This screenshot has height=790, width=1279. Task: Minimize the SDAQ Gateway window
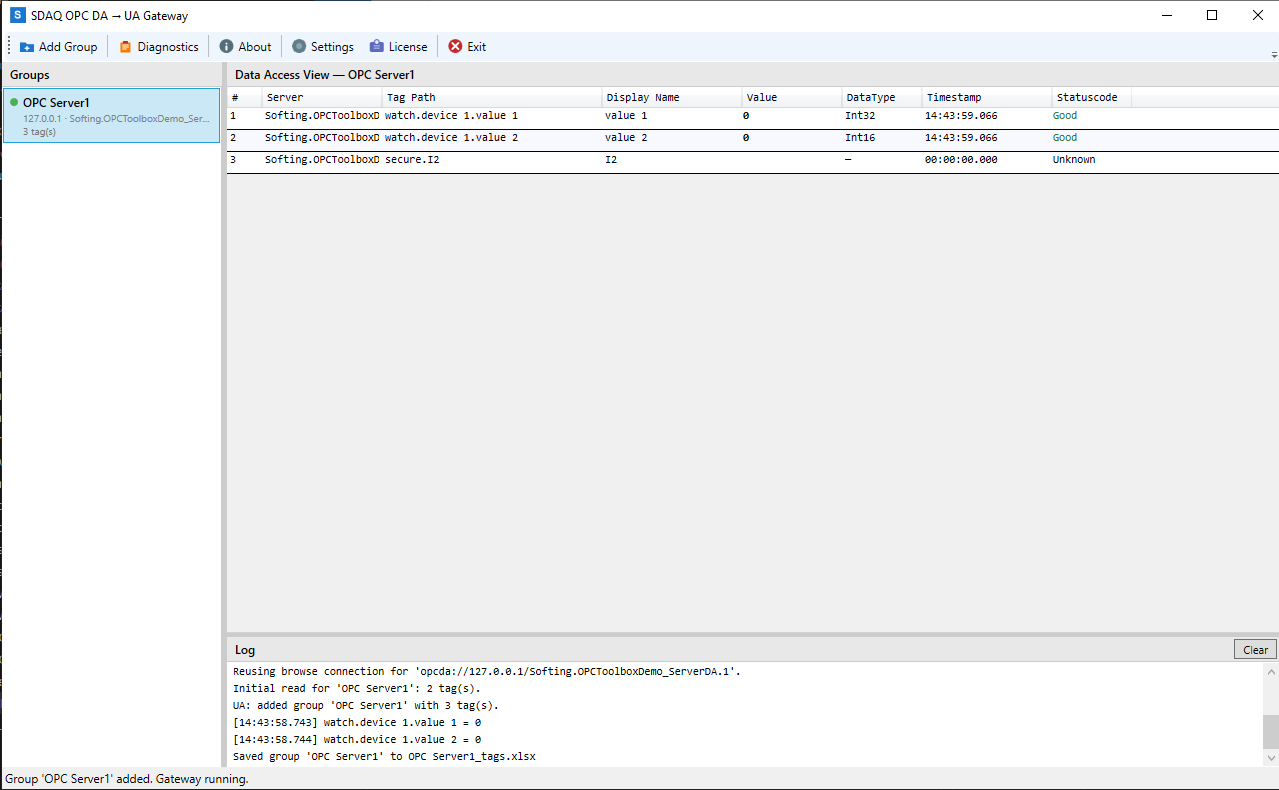coord(1166,15)
